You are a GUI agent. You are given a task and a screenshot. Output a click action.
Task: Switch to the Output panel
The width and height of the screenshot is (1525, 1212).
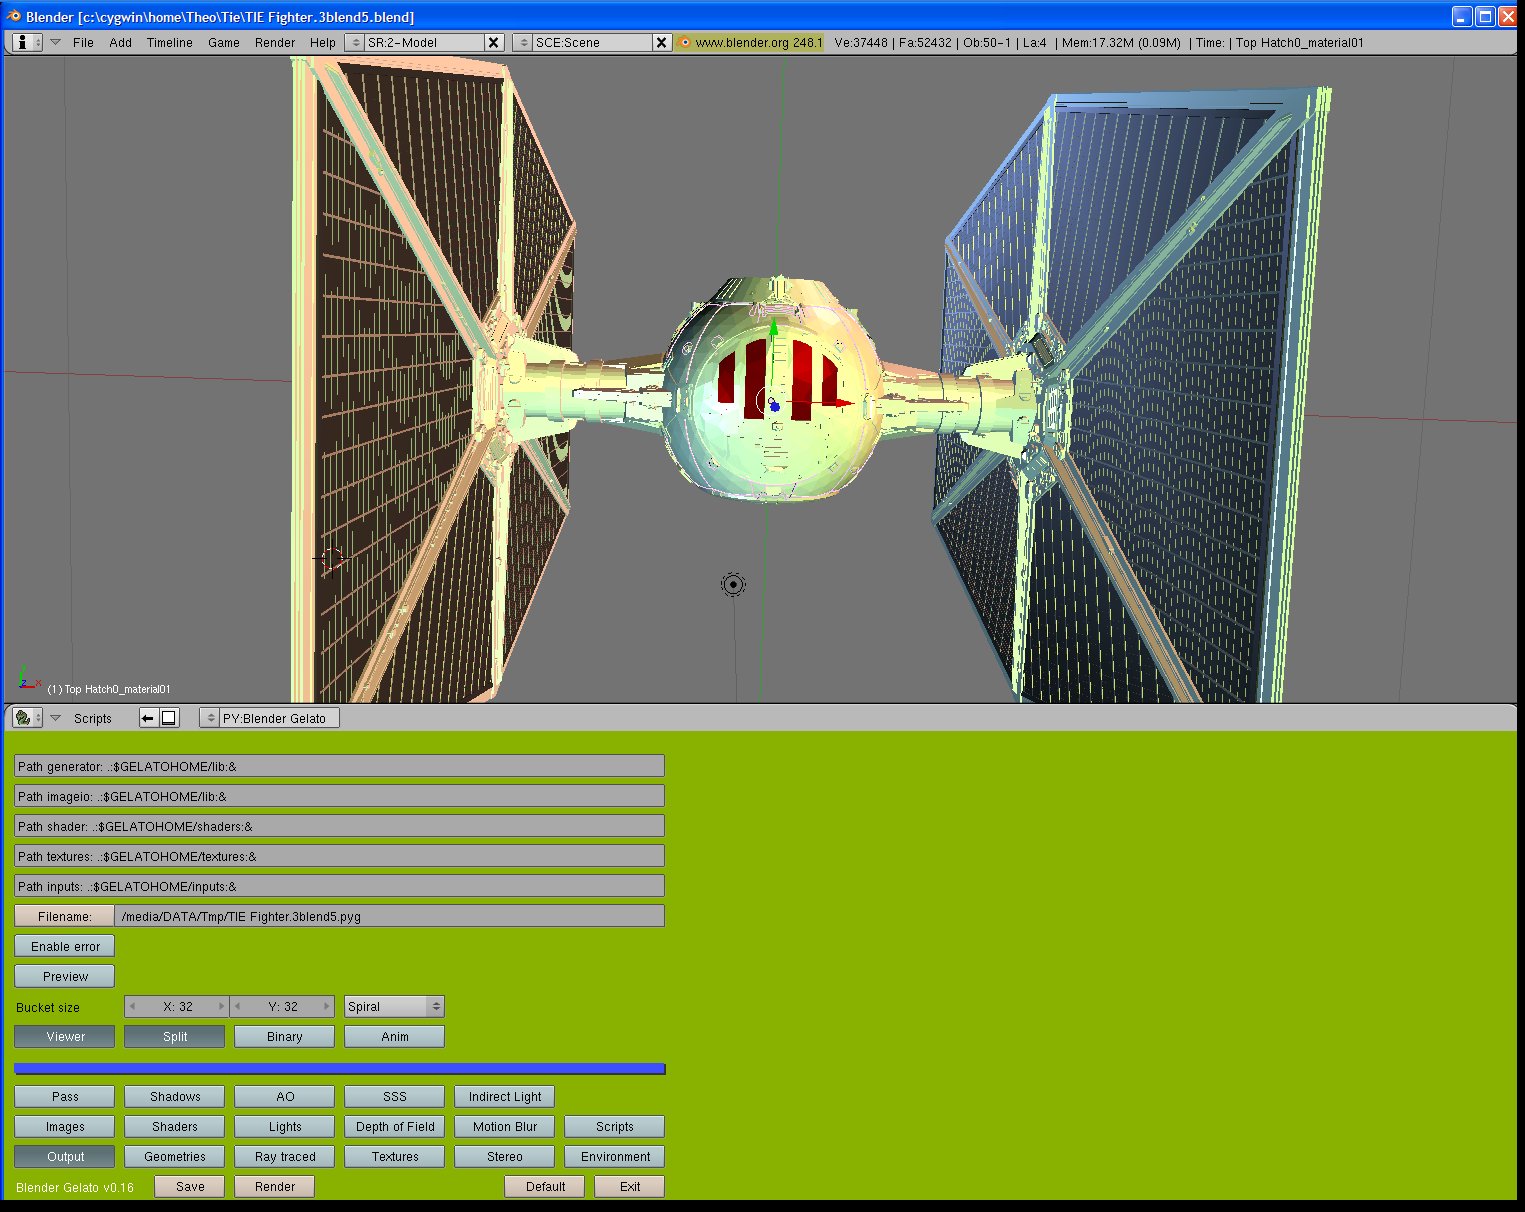click(x=65, y=1157)
